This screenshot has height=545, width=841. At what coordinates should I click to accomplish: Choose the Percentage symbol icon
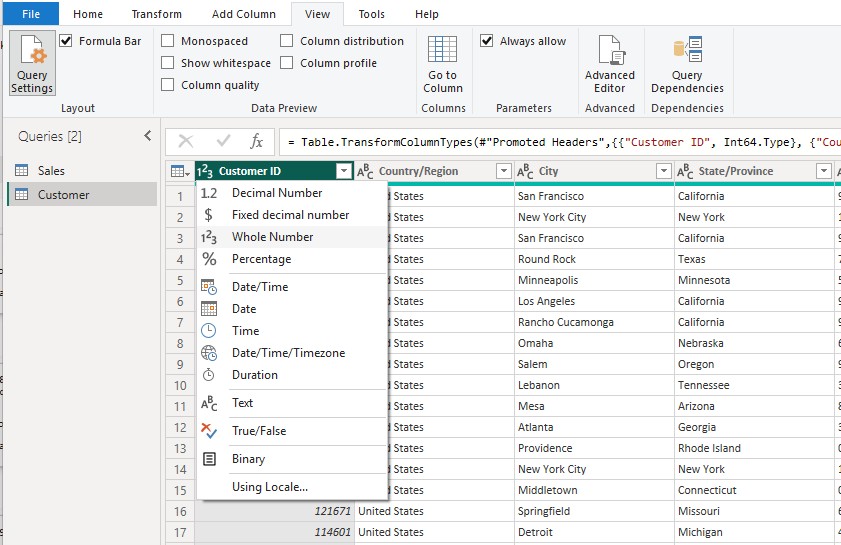[x=209, y=259]
